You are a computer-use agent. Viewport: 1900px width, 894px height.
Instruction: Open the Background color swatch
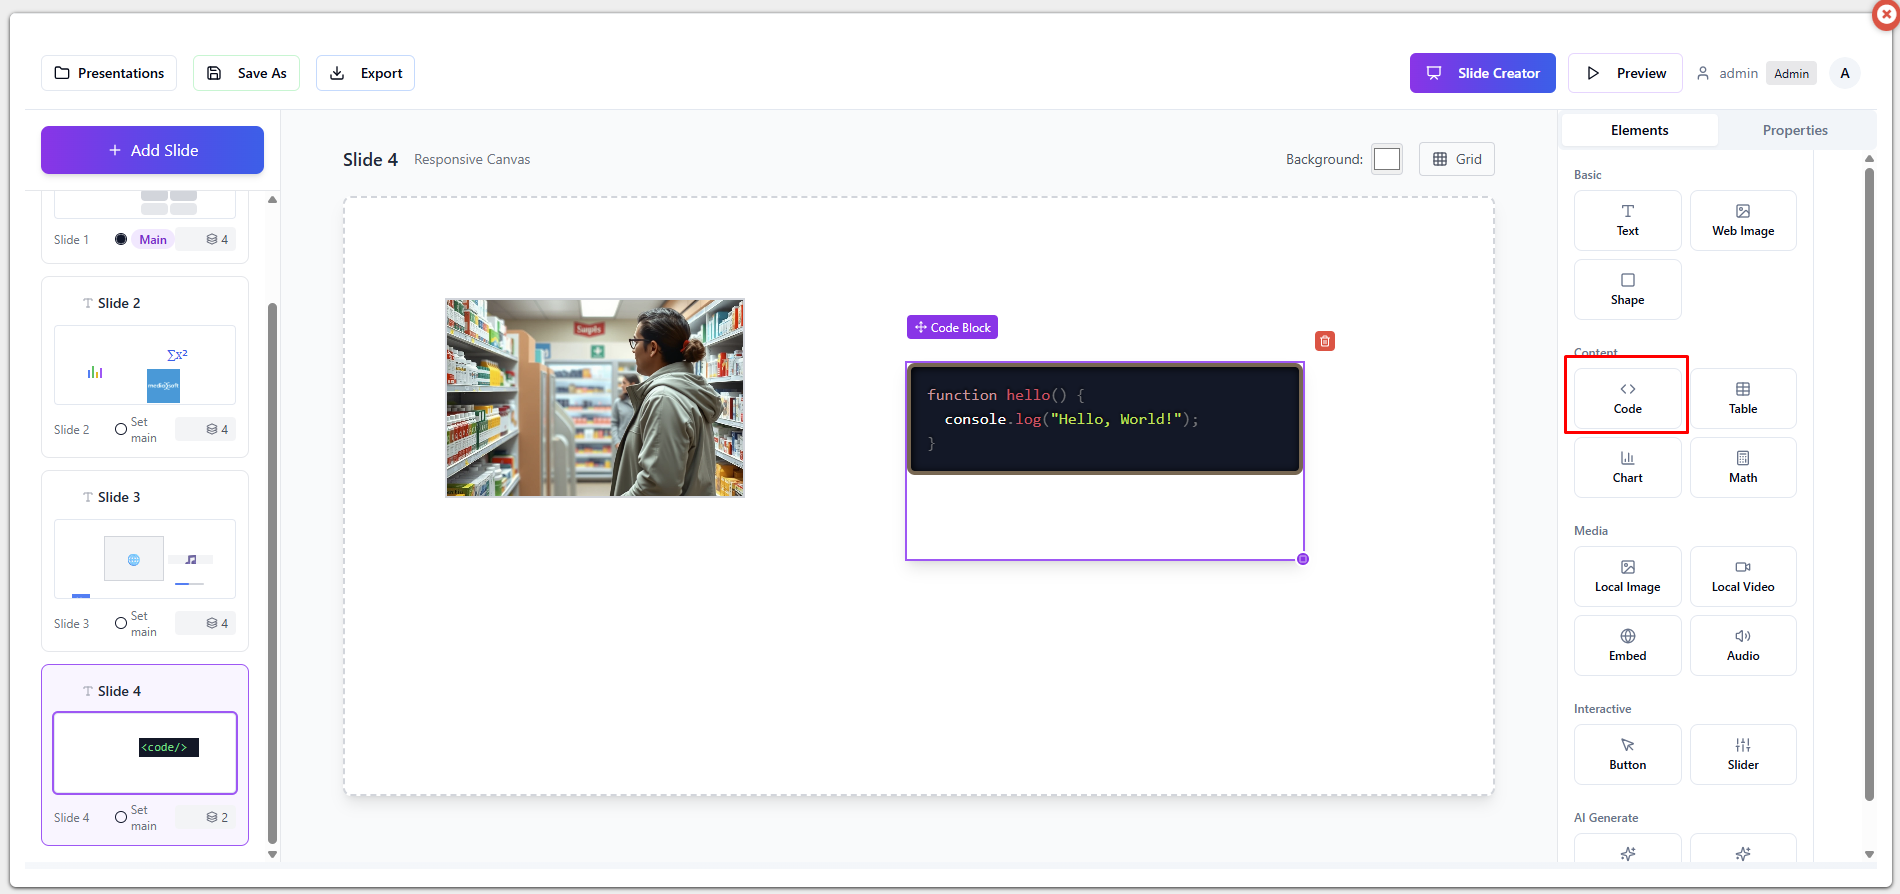pyautogui.click(x=1386, y=159)
